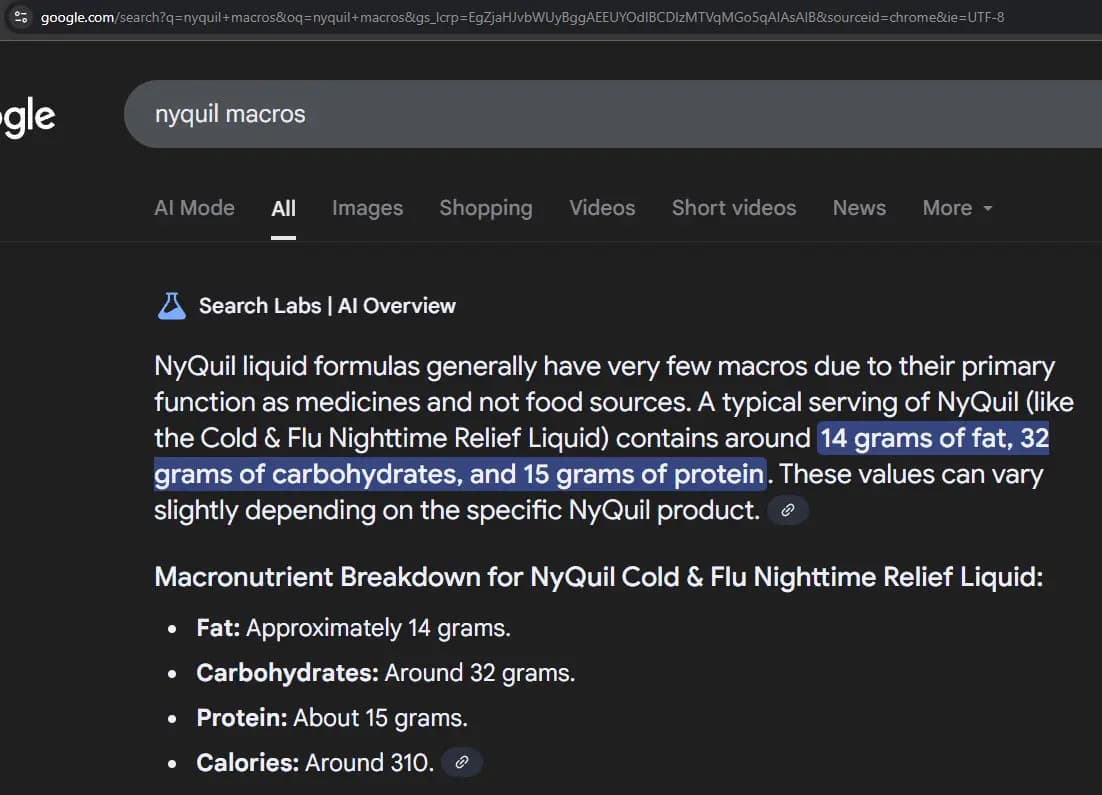Follow the source link for the 310 calories claim
The width and height of the screenshot is (1102, 795).
[461, 762]
